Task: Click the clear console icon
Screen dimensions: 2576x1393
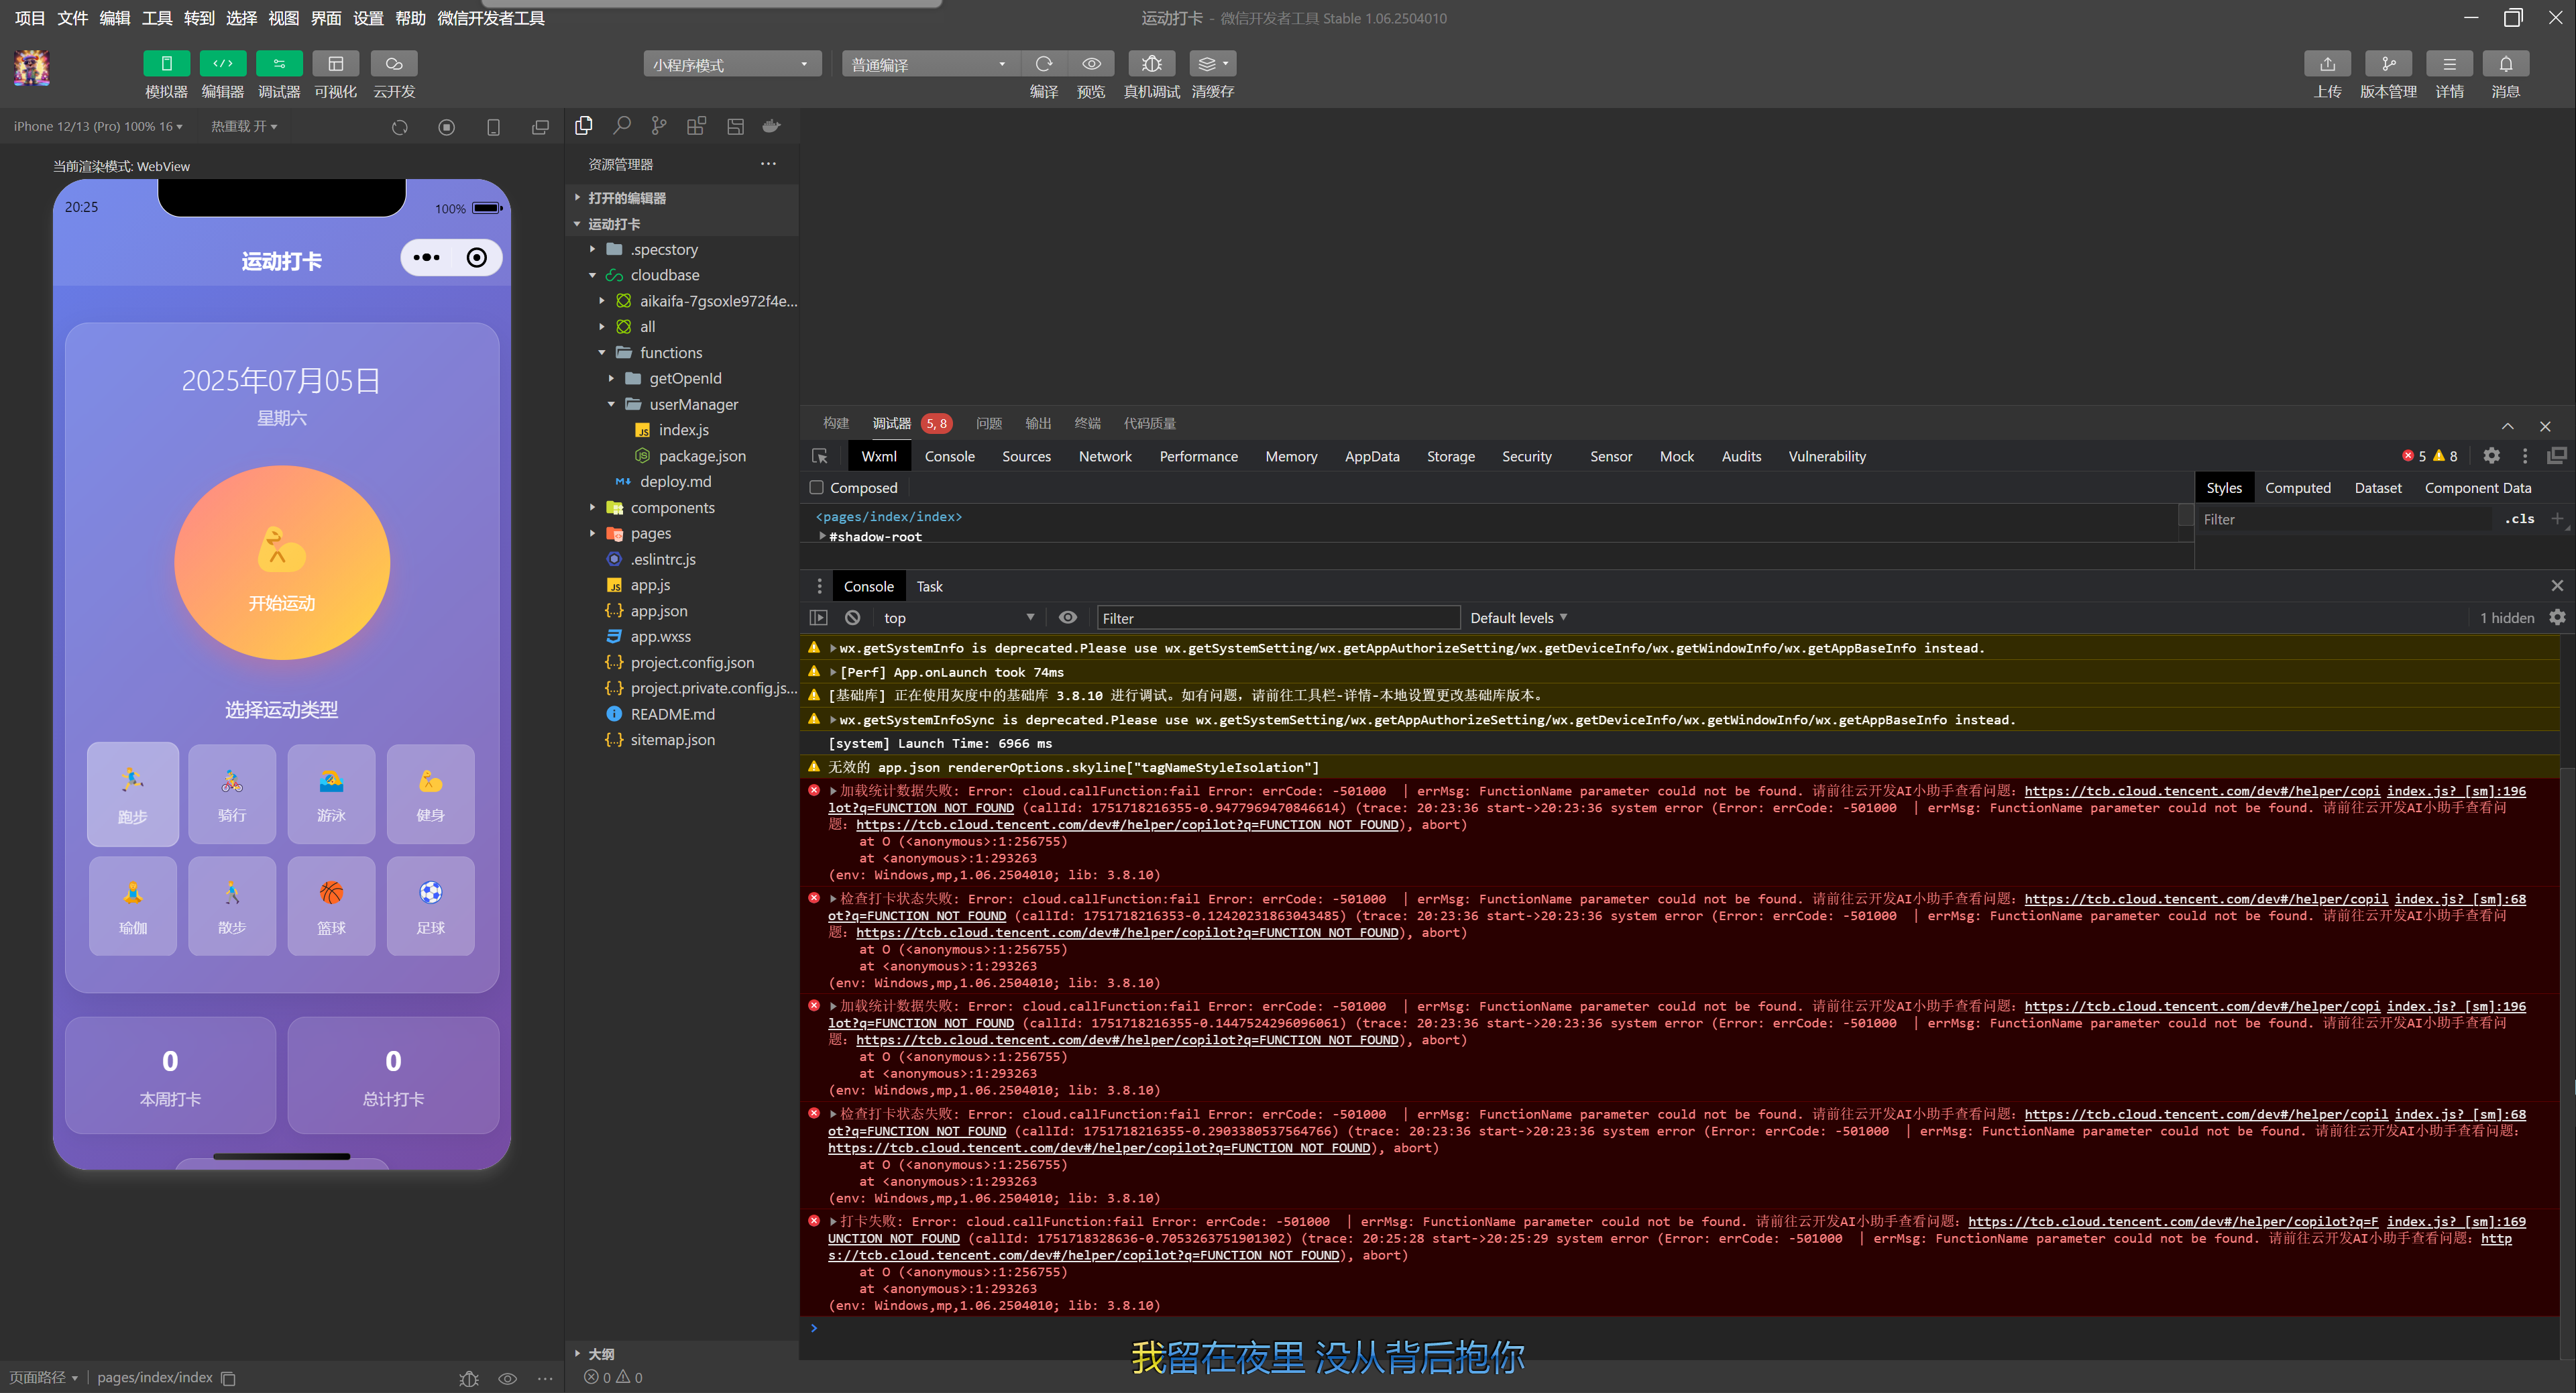Action: coord(852,618)
